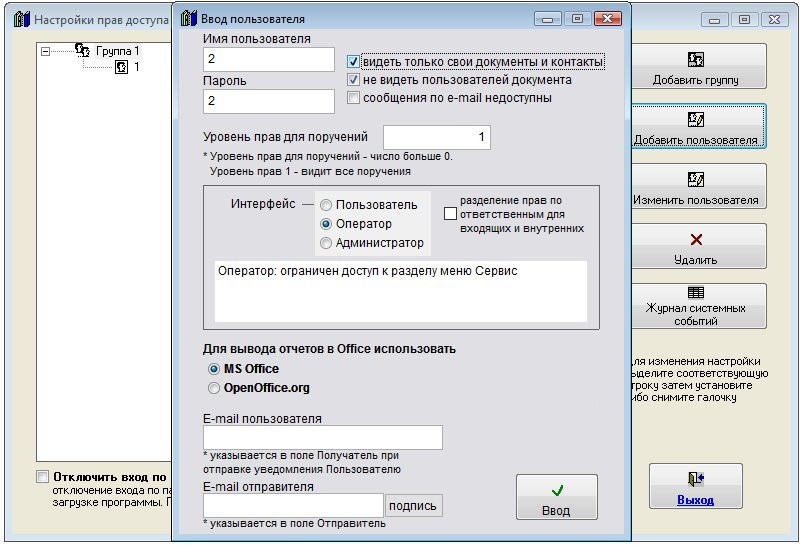Screen dimensions: 802x546
Task: Minimize the Настройки прав доступа window
Action: point(715,20)
